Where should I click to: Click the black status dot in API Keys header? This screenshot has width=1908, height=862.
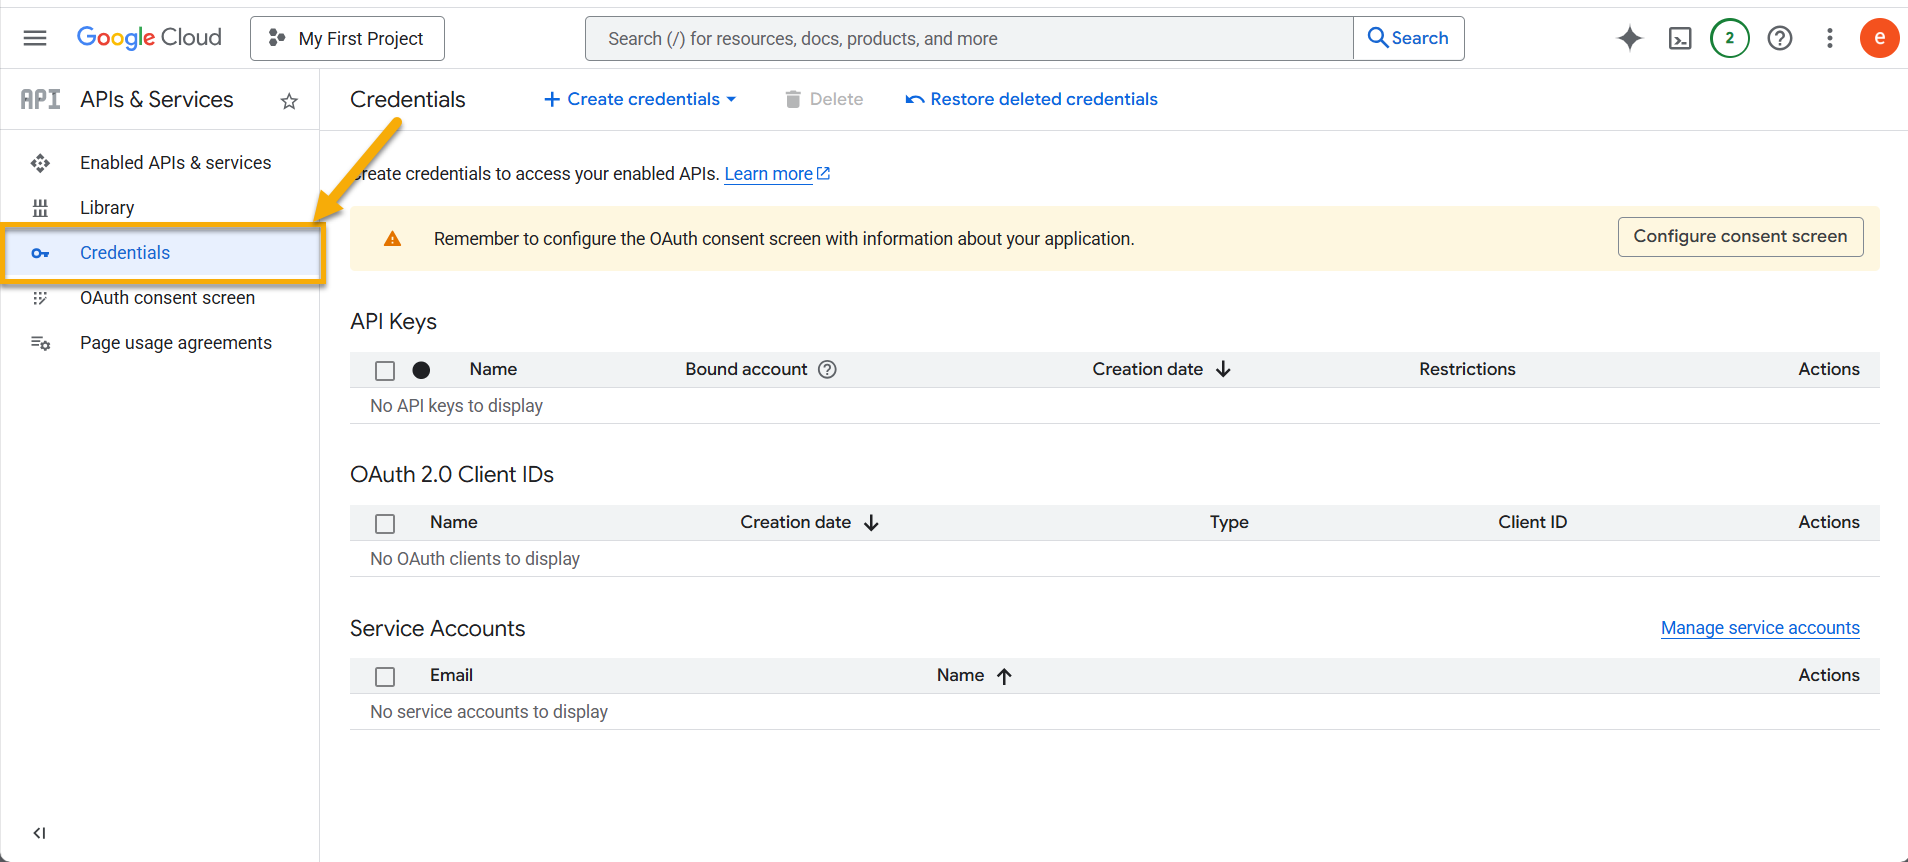click(421, 370)
